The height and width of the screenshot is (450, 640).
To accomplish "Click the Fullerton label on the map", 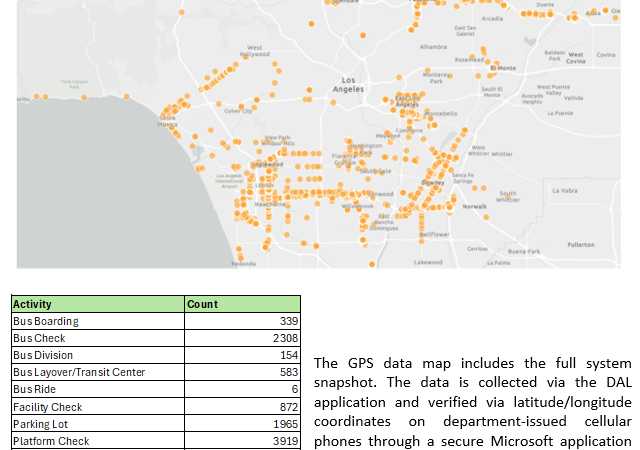I will click(580, 244).
